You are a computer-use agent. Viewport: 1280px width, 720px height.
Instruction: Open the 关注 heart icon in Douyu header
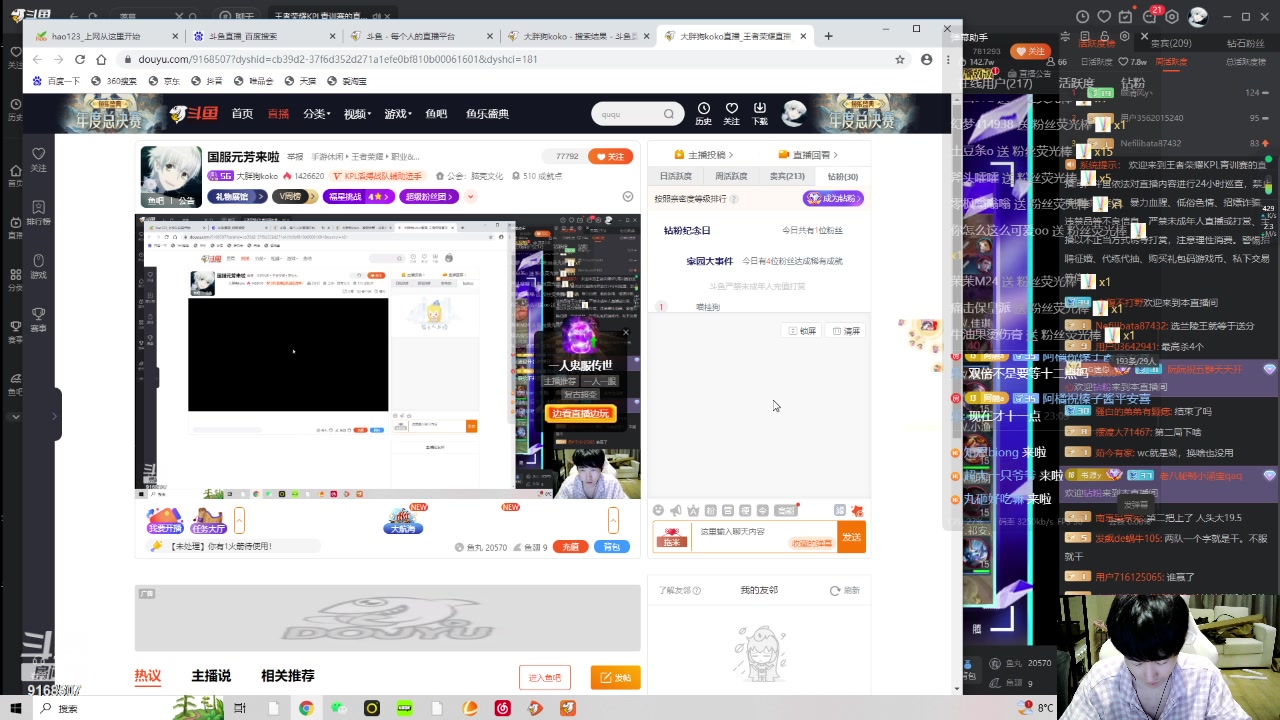point(732,113)
